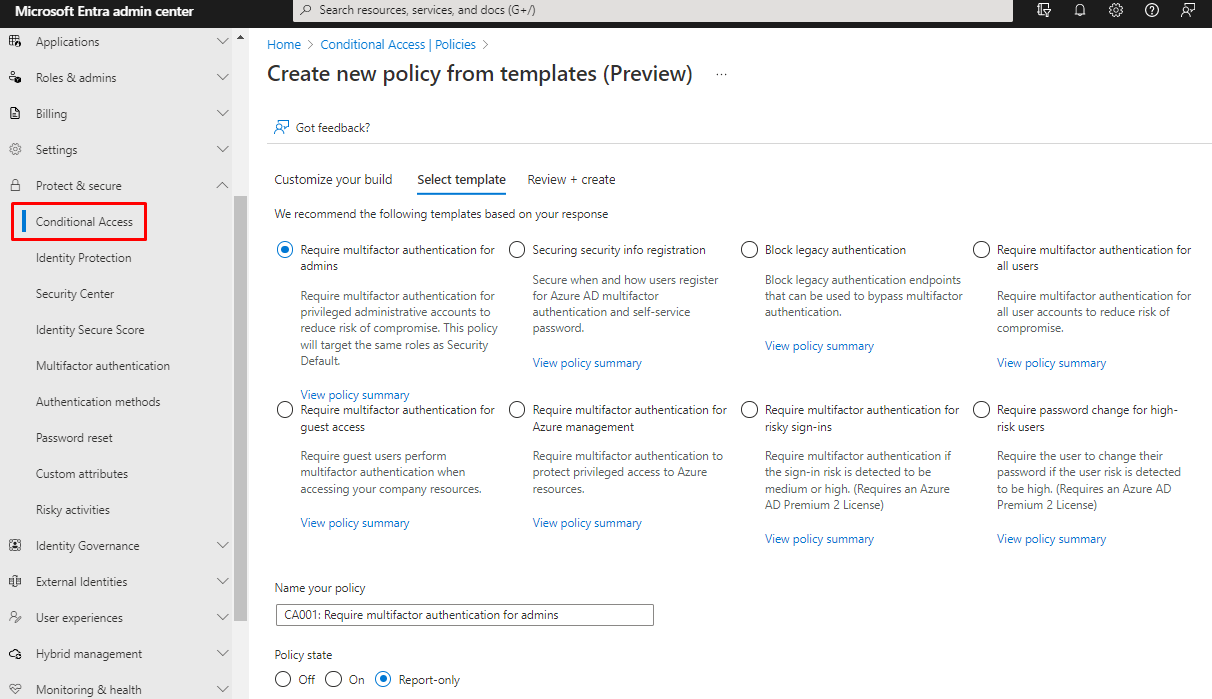The height and width of the screenshot is (699, 1212).
Task: Set policy state to On
Action: pos(334,679)
